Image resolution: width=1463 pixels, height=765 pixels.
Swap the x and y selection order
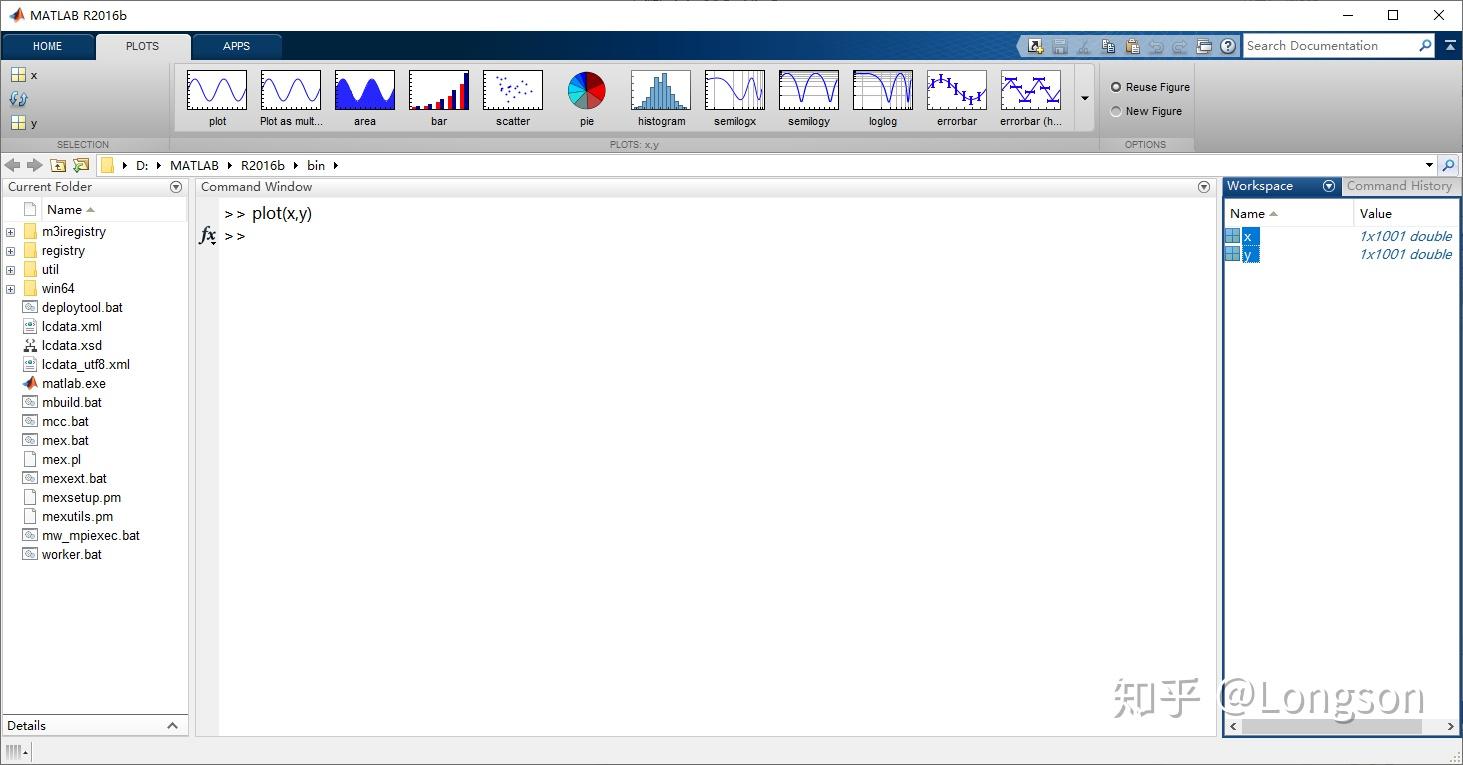(x=18, y=99)
